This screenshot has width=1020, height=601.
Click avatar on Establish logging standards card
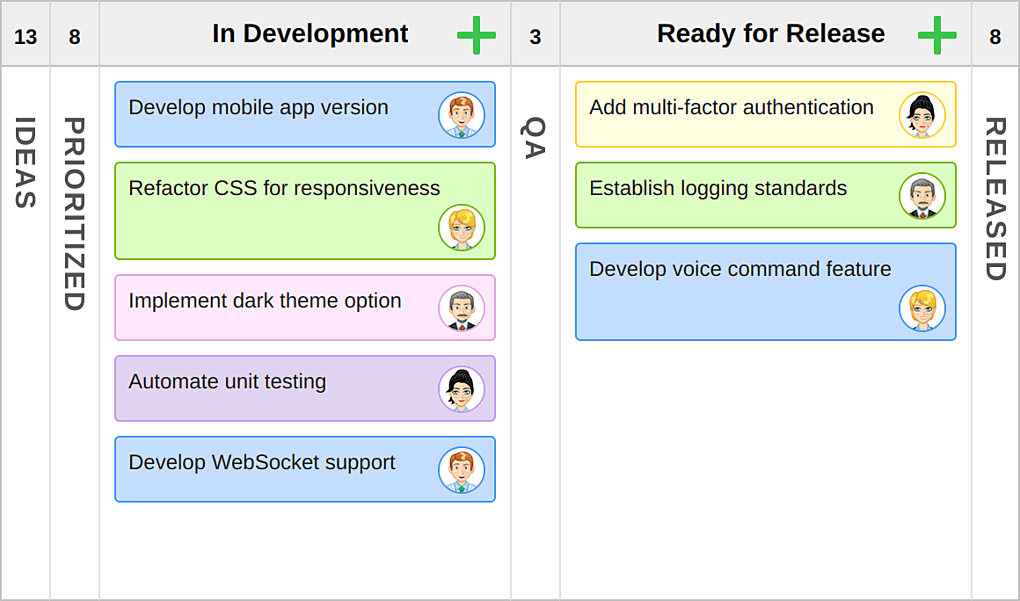922,196
